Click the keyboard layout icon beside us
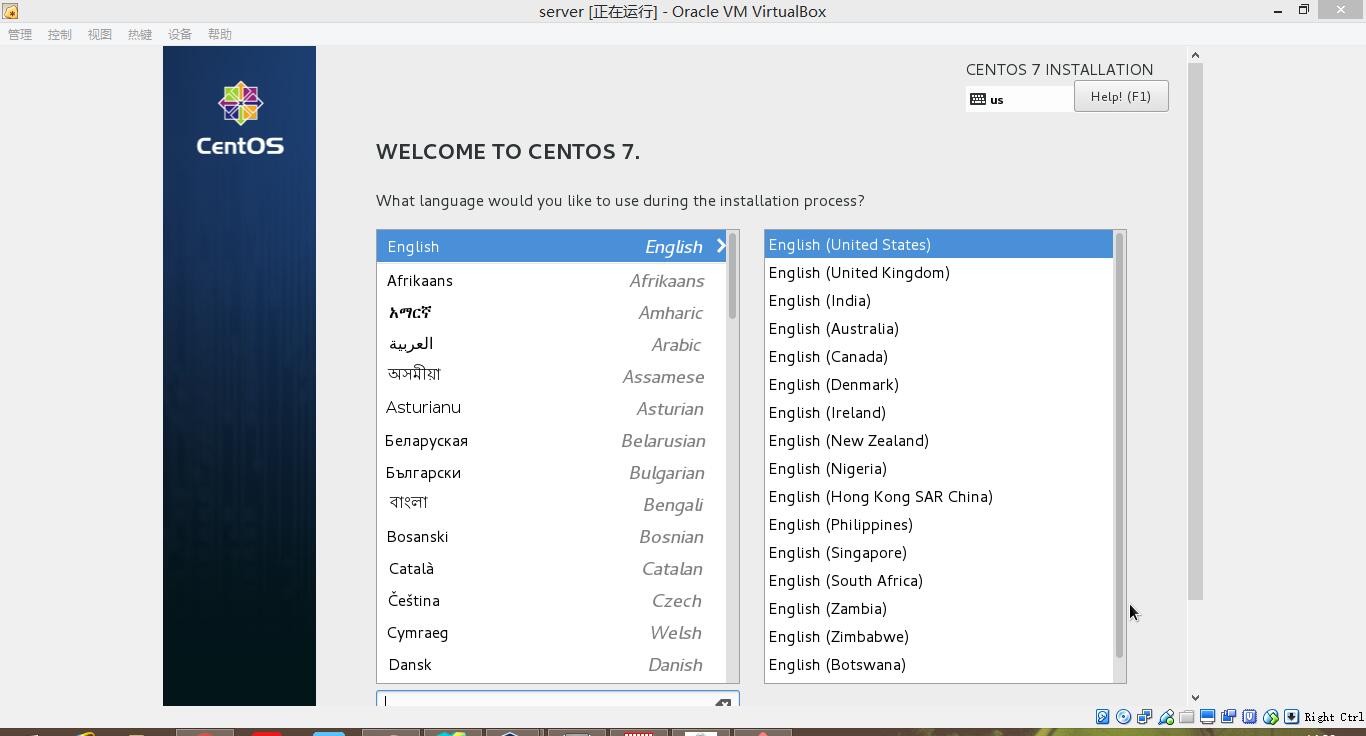Viewport: 1366px width, 736px height. 978,99
